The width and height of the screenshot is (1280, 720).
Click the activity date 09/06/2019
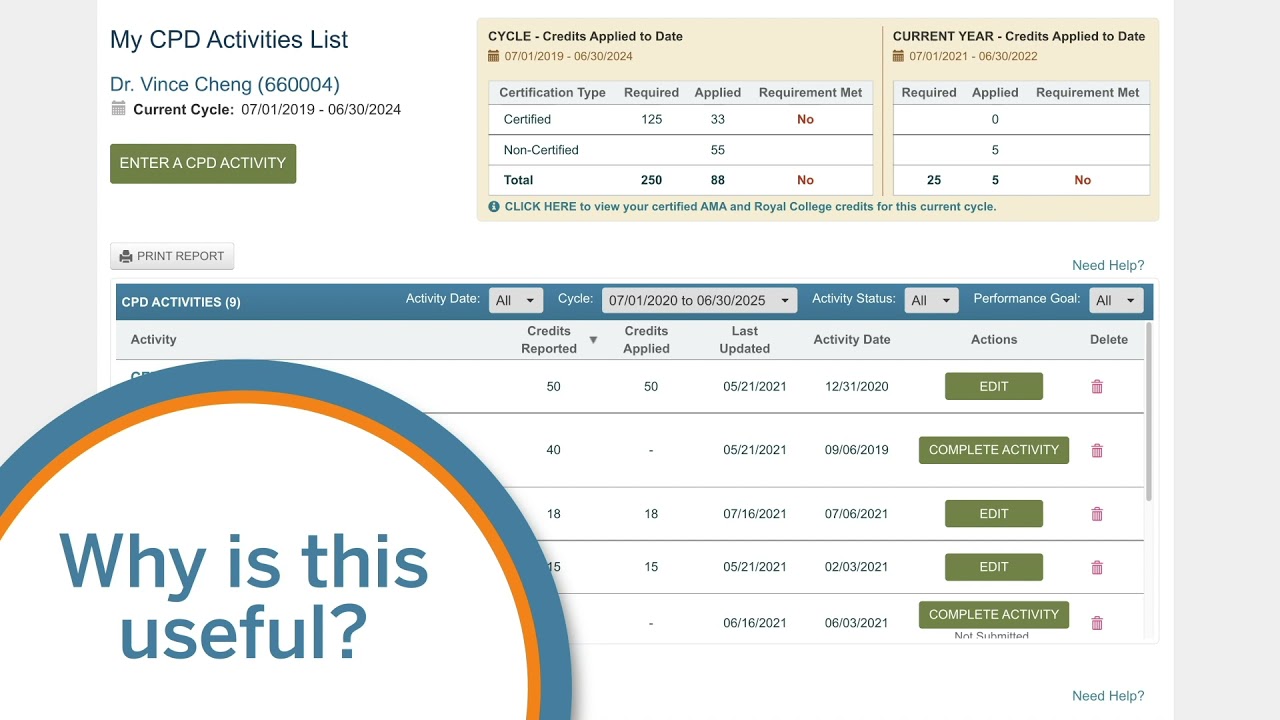tap(856, 450)
